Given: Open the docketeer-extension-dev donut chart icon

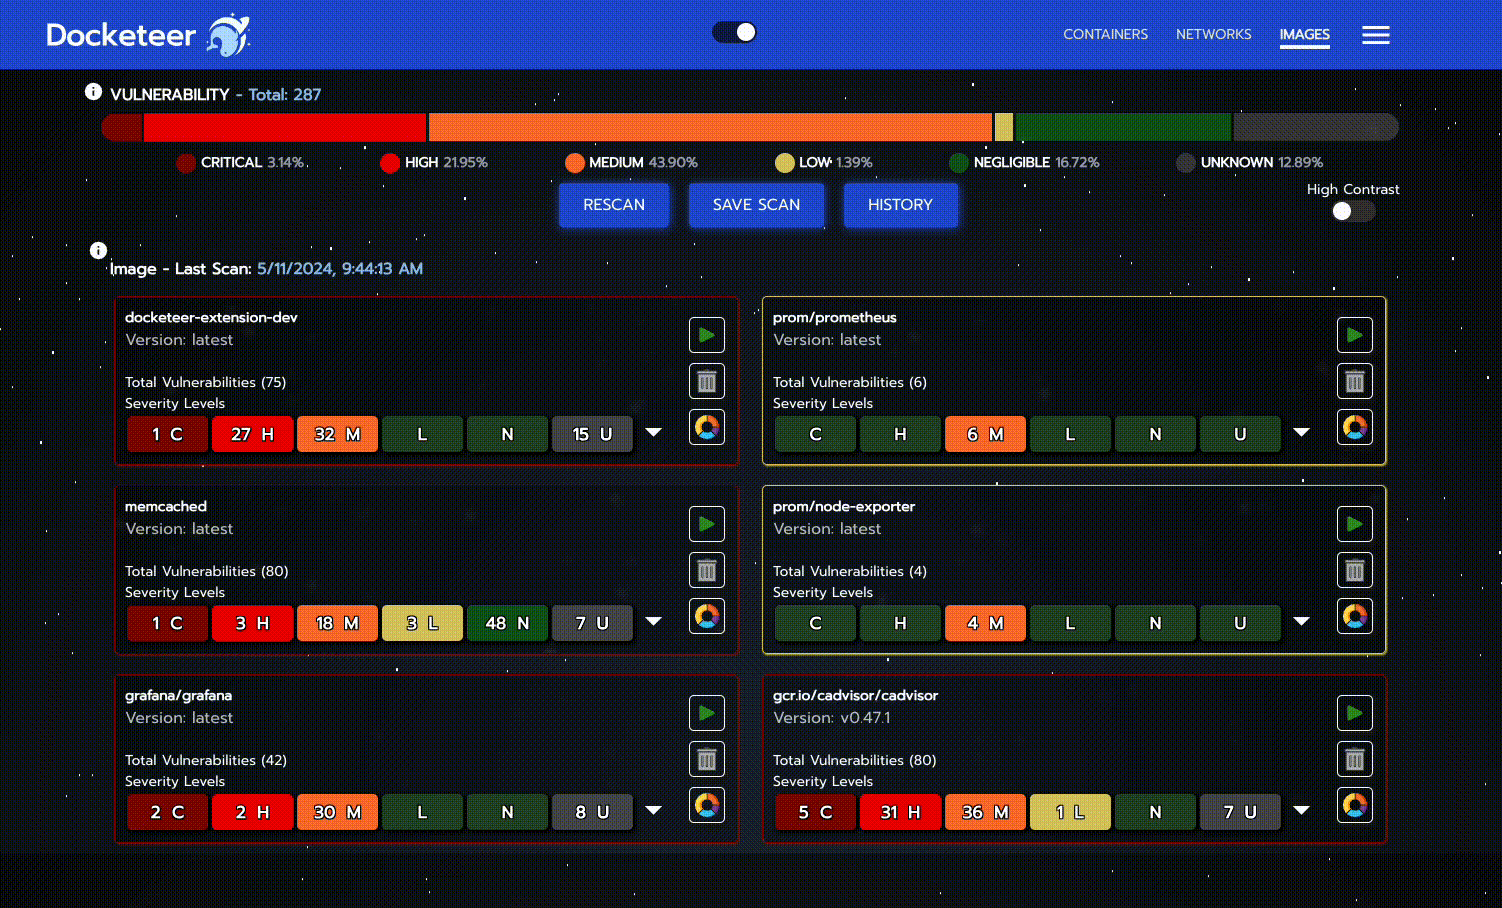Looking at the screenshot, I should 707,427.
